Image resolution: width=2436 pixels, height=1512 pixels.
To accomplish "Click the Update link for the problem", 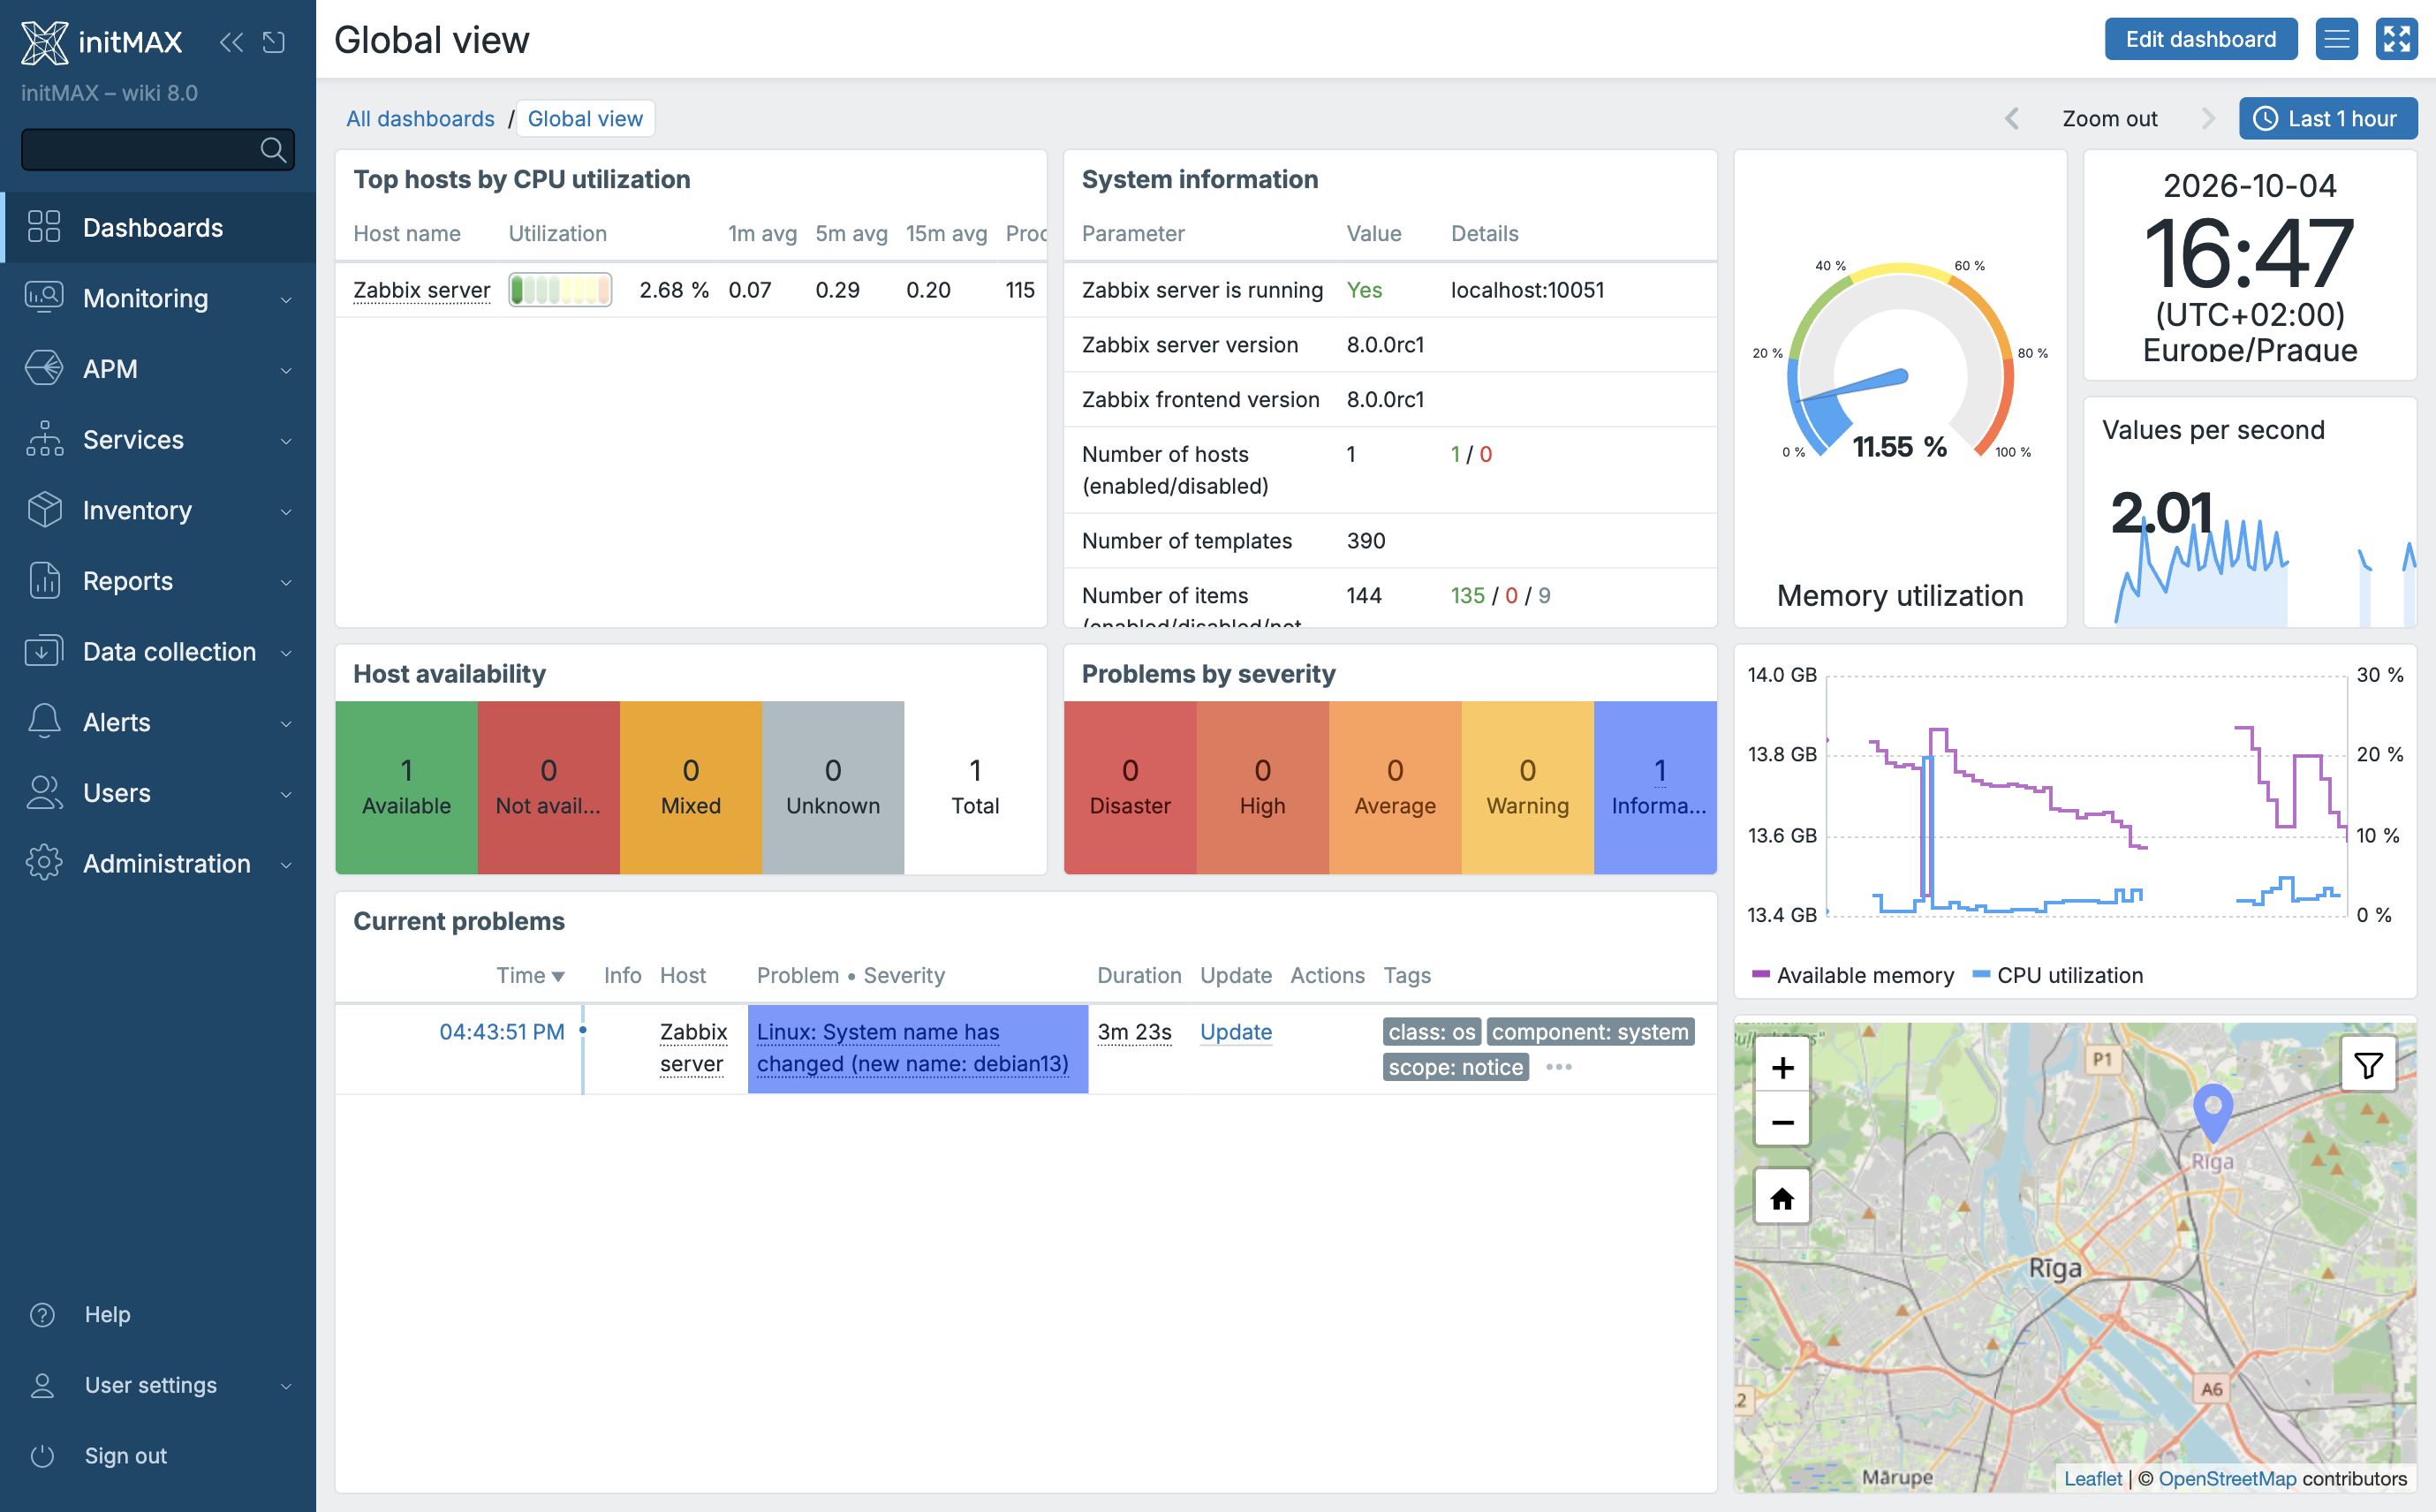I will (x=1236, y=1032).
